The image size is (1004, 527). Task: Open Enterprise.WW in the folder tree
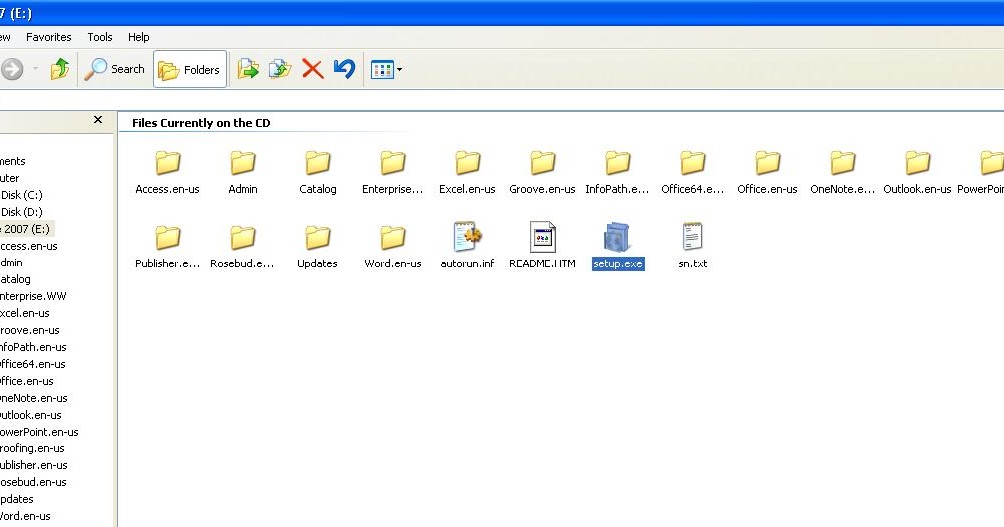tap(33, 296)
